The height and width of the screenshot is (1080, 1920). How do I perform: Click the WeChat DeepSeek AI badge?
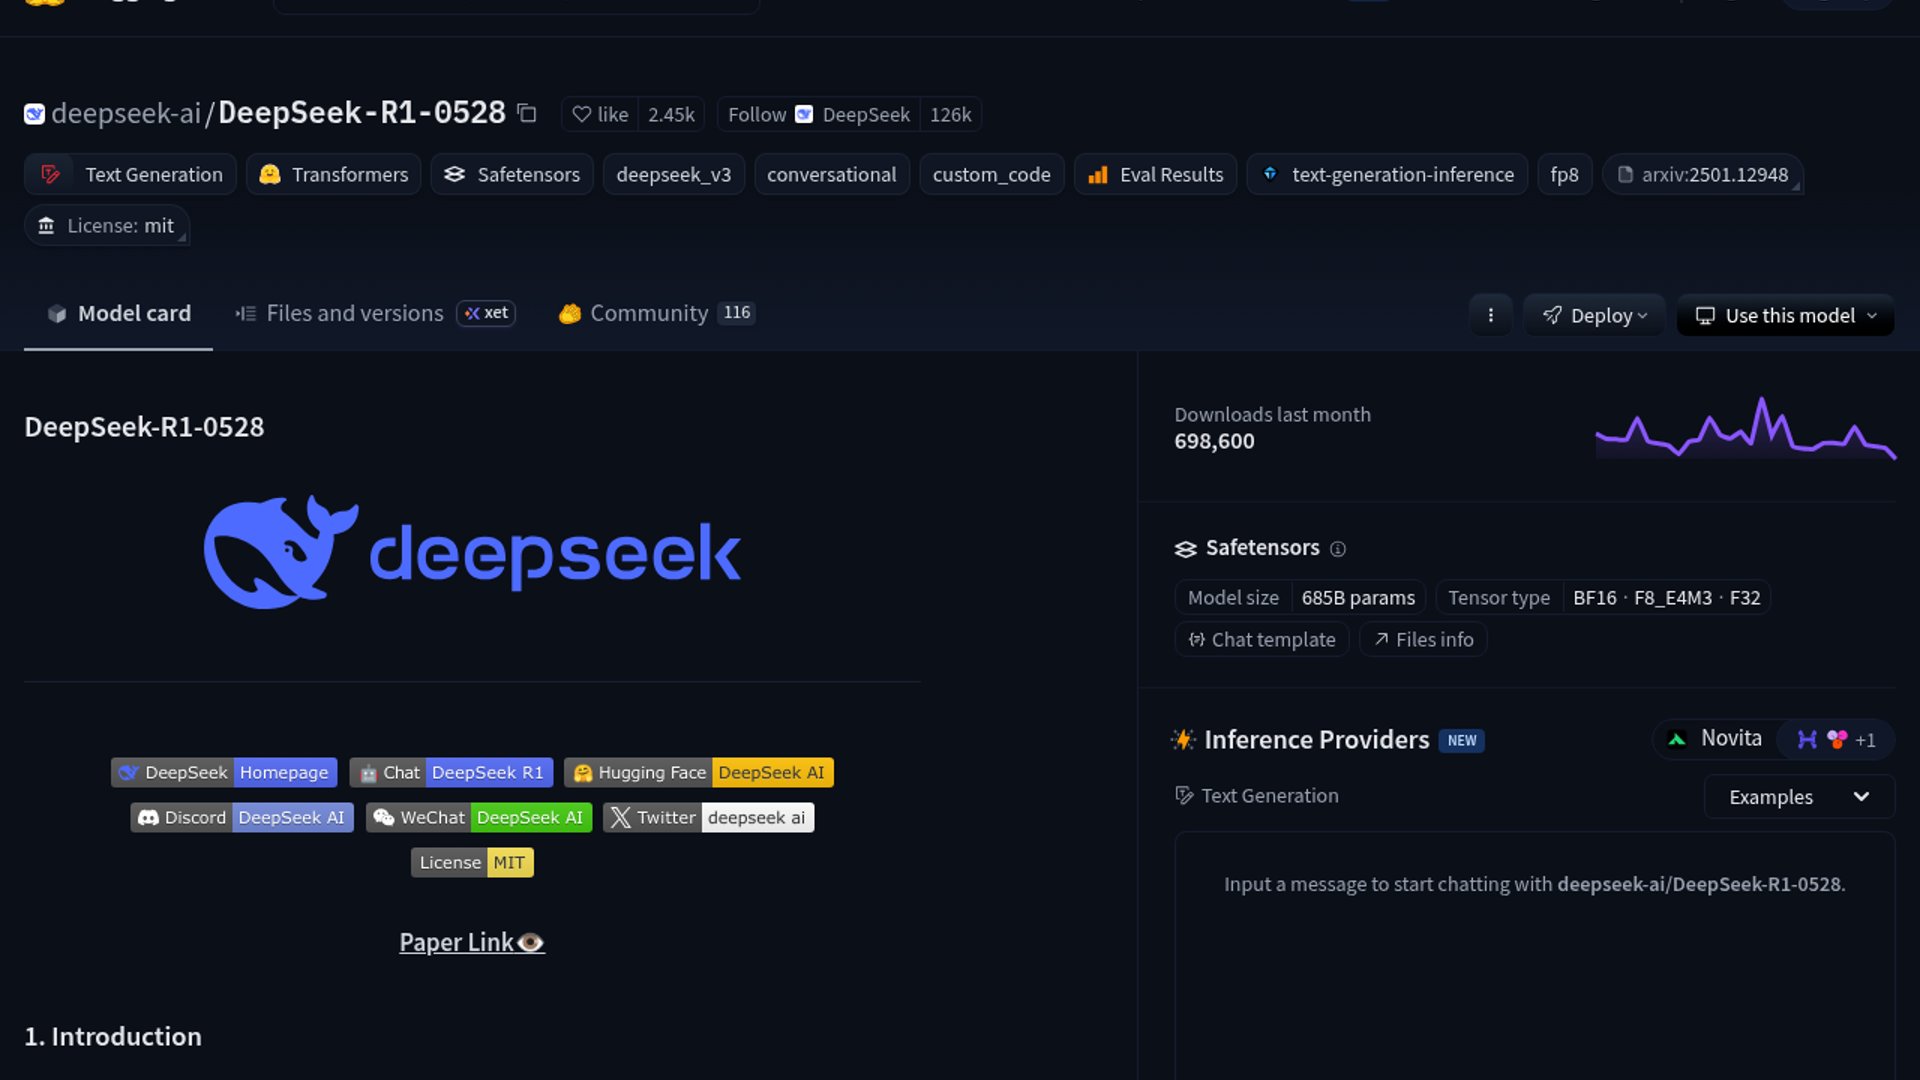(x=479, y=818)
